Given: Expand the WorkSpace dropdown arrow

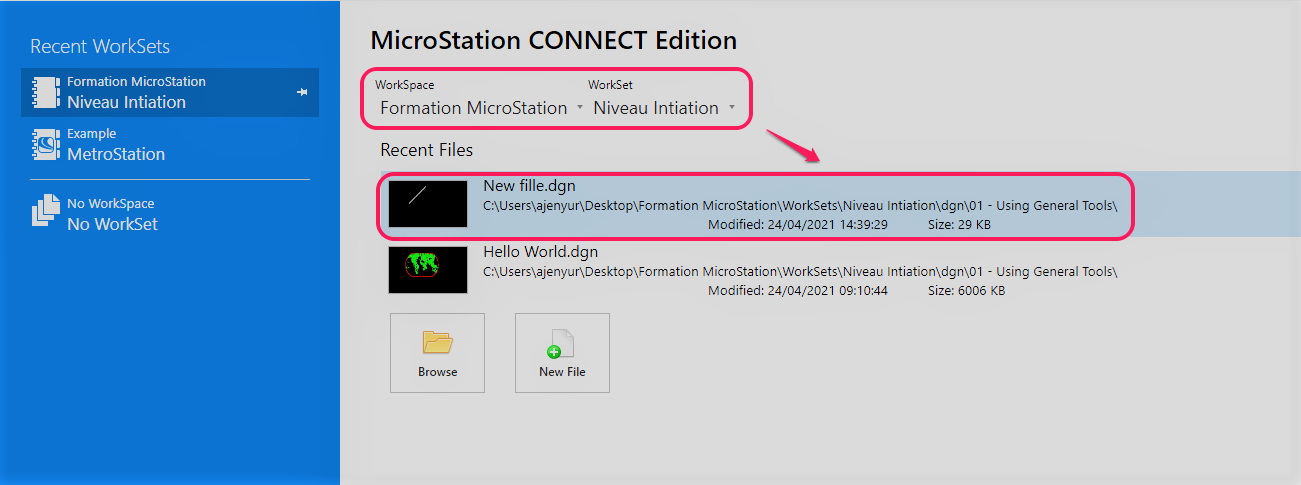Looking at the screenshot, I should 579,108.
